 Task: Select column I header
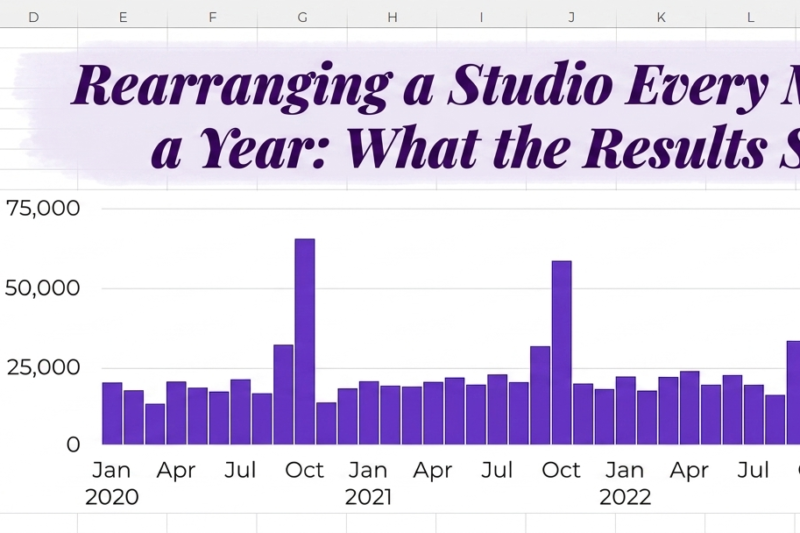pyautogui.click(x=481, y=17)
